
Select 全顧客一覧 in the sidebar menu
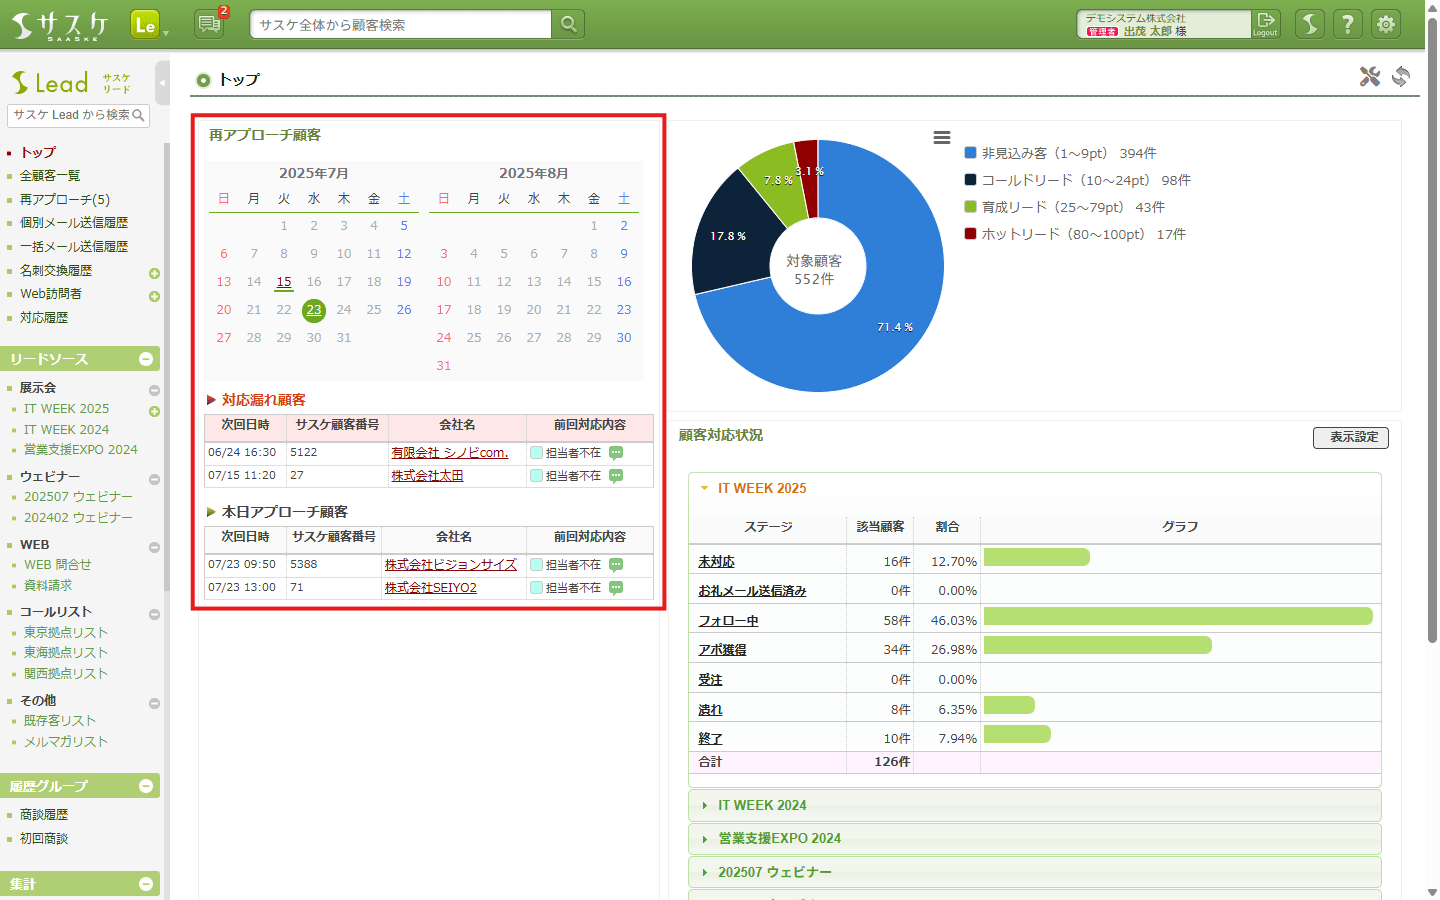coord(50,175)
